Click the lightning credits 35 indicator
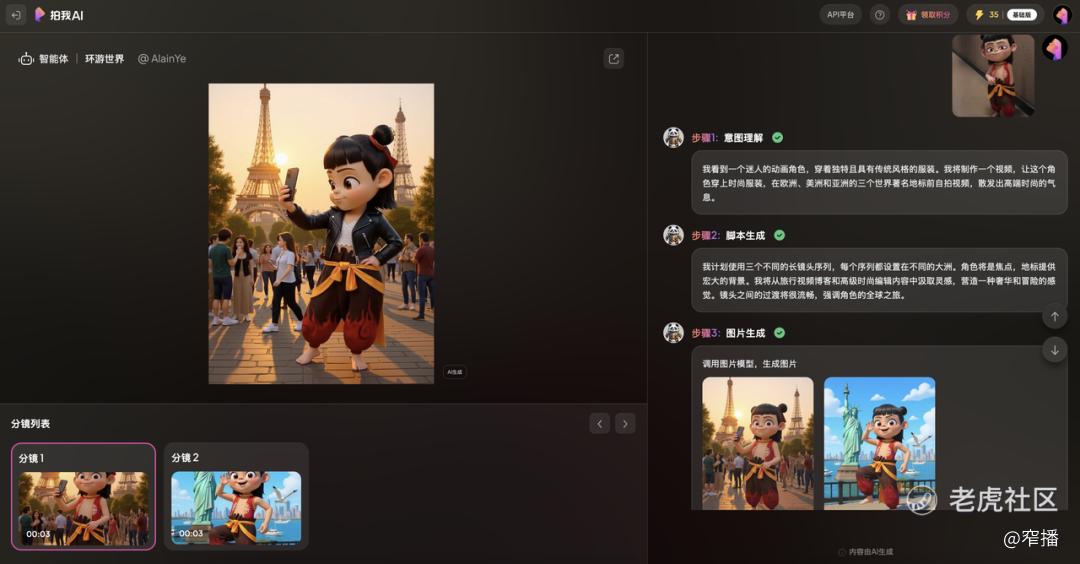 986,14
